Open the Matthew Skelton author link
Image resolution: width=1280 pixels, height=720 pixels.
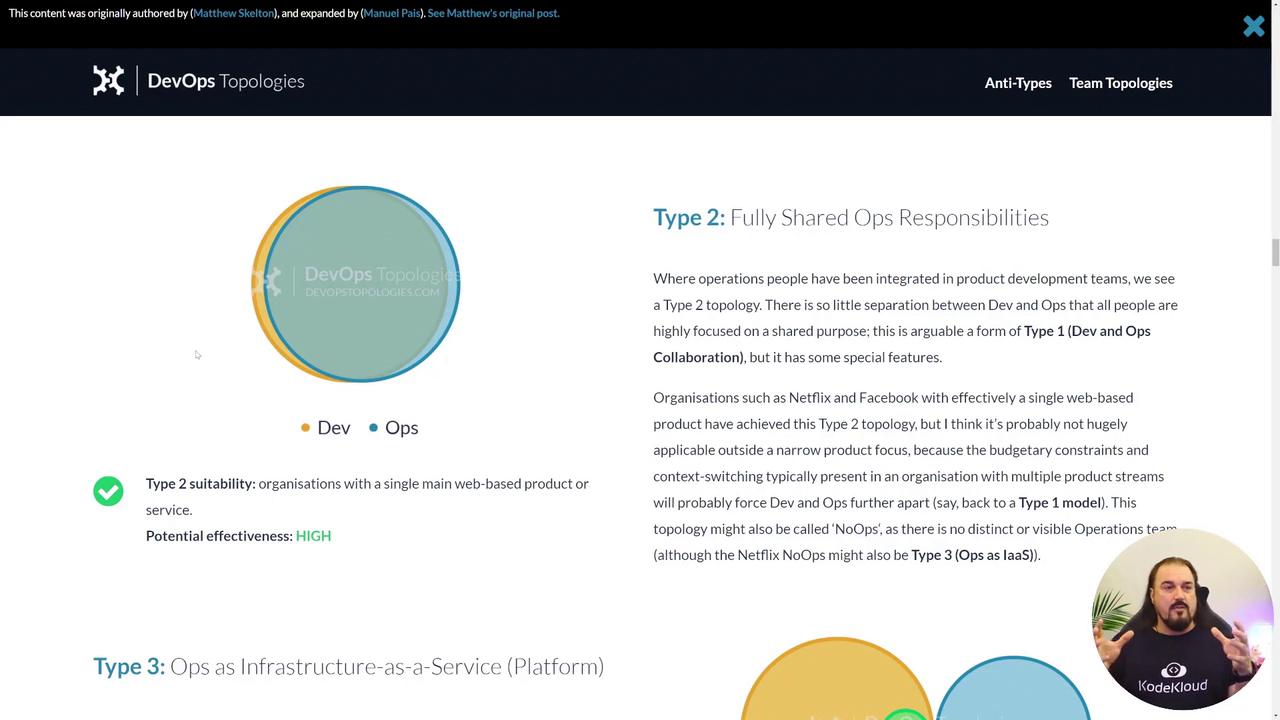[x=233, y=13]
